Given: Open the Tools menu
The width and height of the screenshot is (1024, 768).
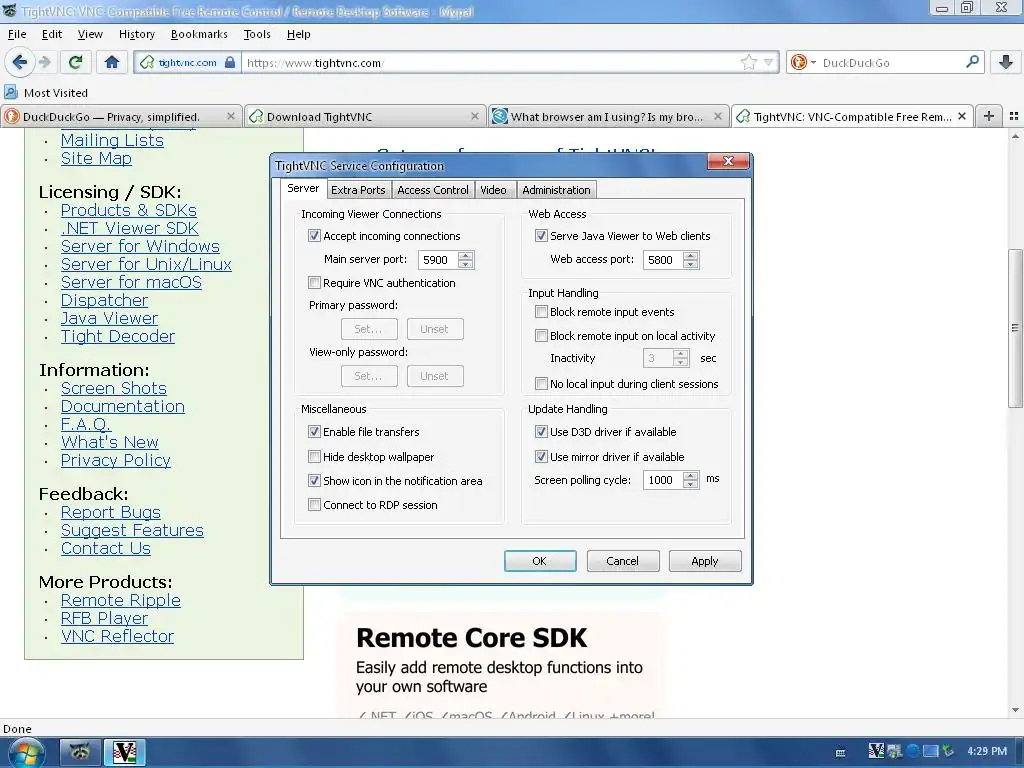Looking at the screenshot, I should click(257, 34).
